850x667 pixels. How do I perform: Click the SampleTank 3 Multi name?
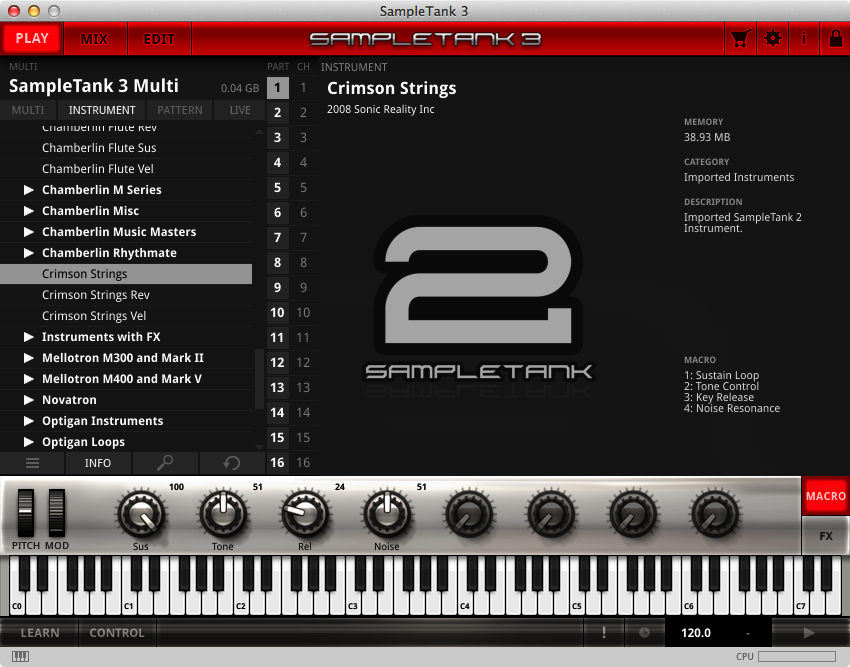pos(94,86)
